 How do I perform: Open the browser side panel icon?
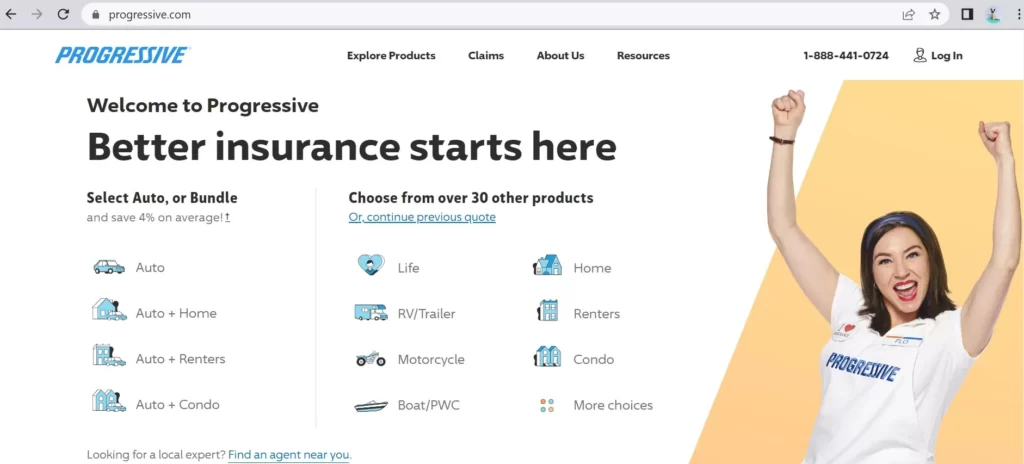tap(967, 14)
